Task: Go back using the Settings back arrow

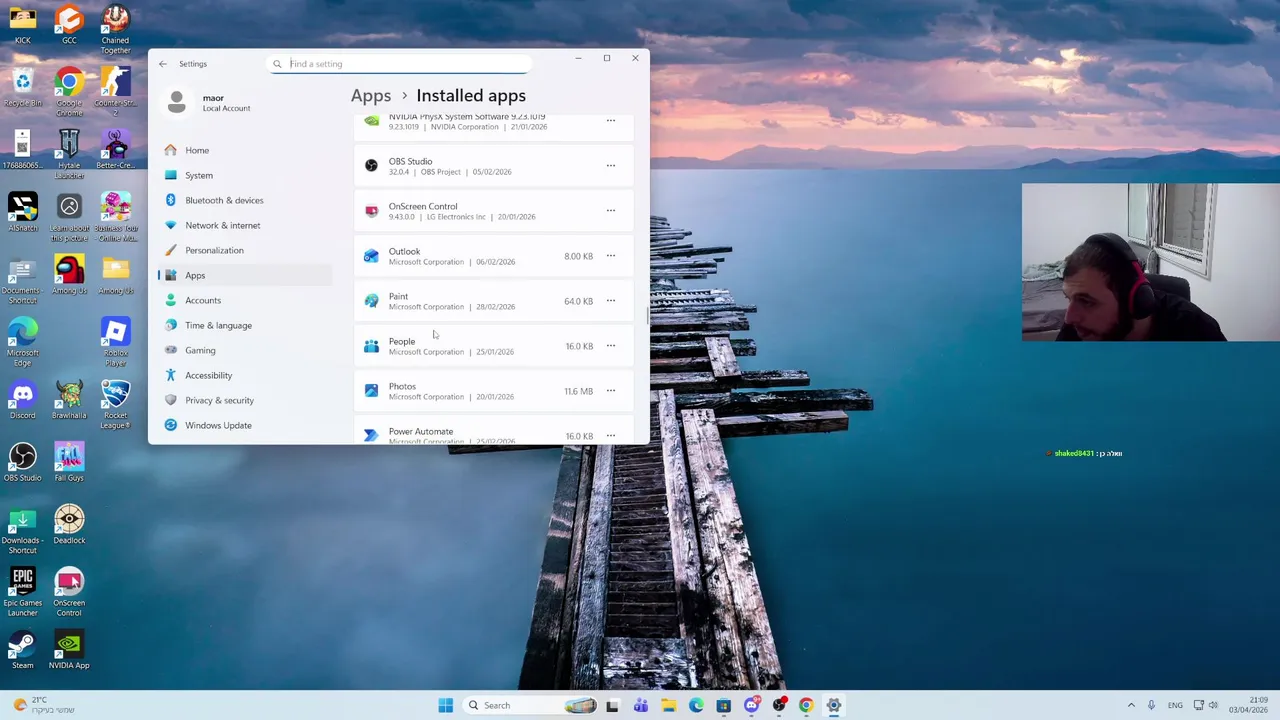Action: (163, 64)
